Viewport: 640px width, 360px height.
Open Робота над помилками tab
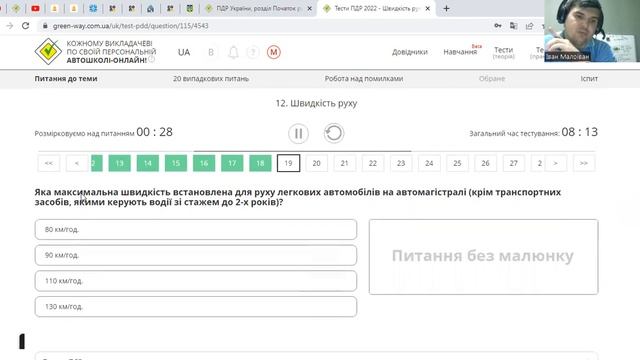click(x=364, y=78)
